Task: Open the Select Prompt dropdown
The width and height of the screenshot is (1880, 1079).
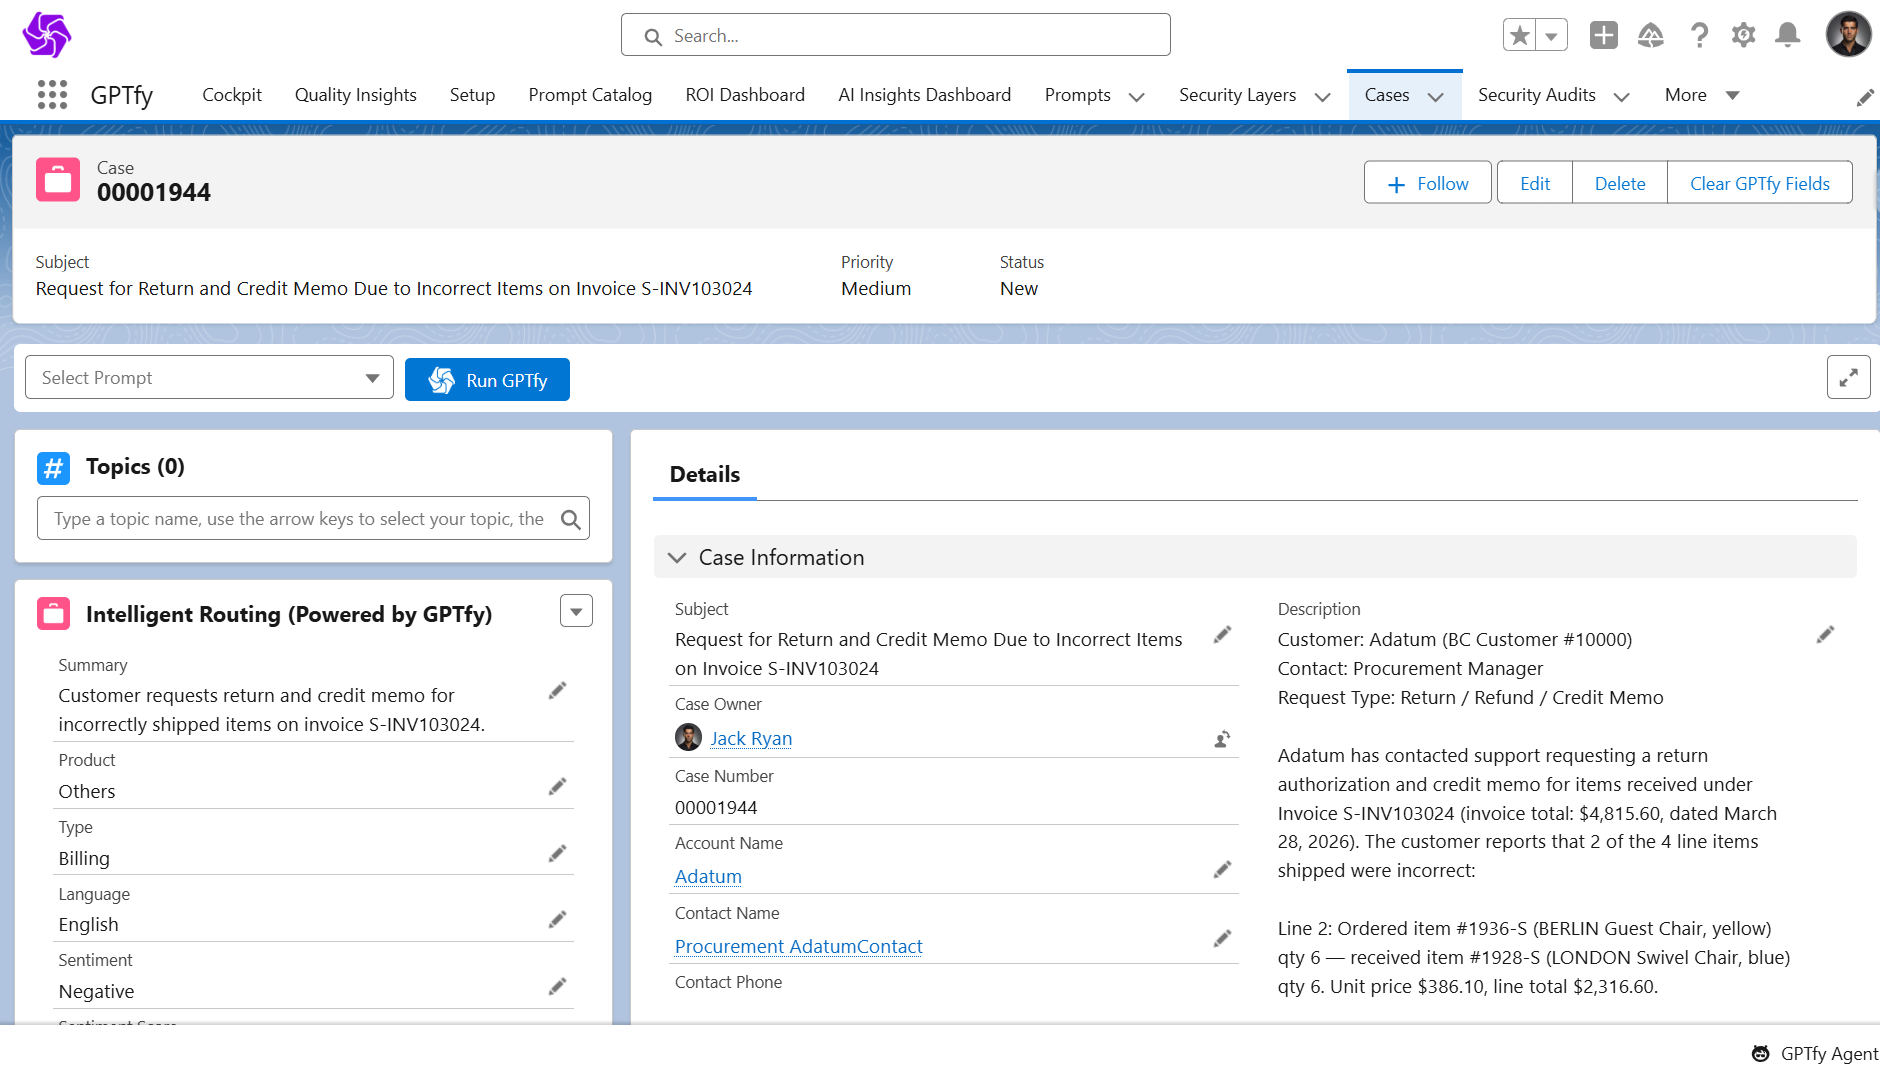Action: [x=209, y=378]
